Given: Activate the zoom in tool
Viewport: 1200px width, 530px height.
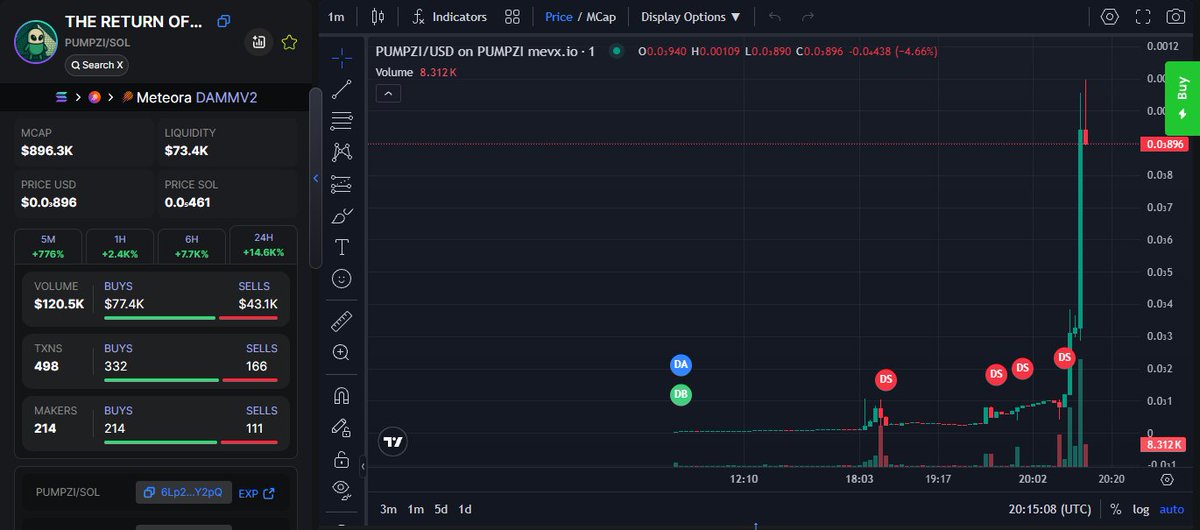Looking at the screenshot, I should point(341,352).
